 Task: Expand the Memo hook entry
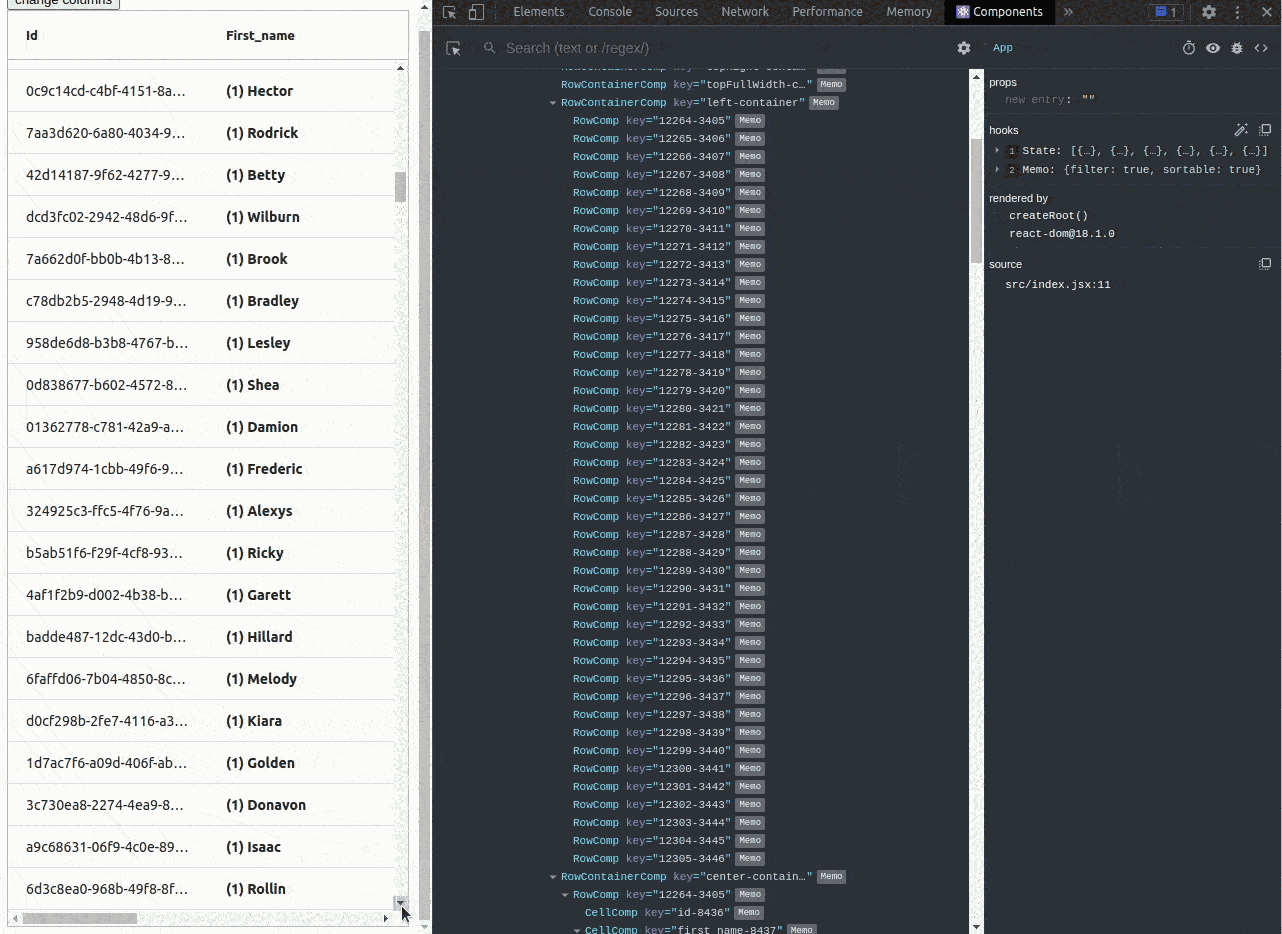pyautogui.click(x=997, y=170)
